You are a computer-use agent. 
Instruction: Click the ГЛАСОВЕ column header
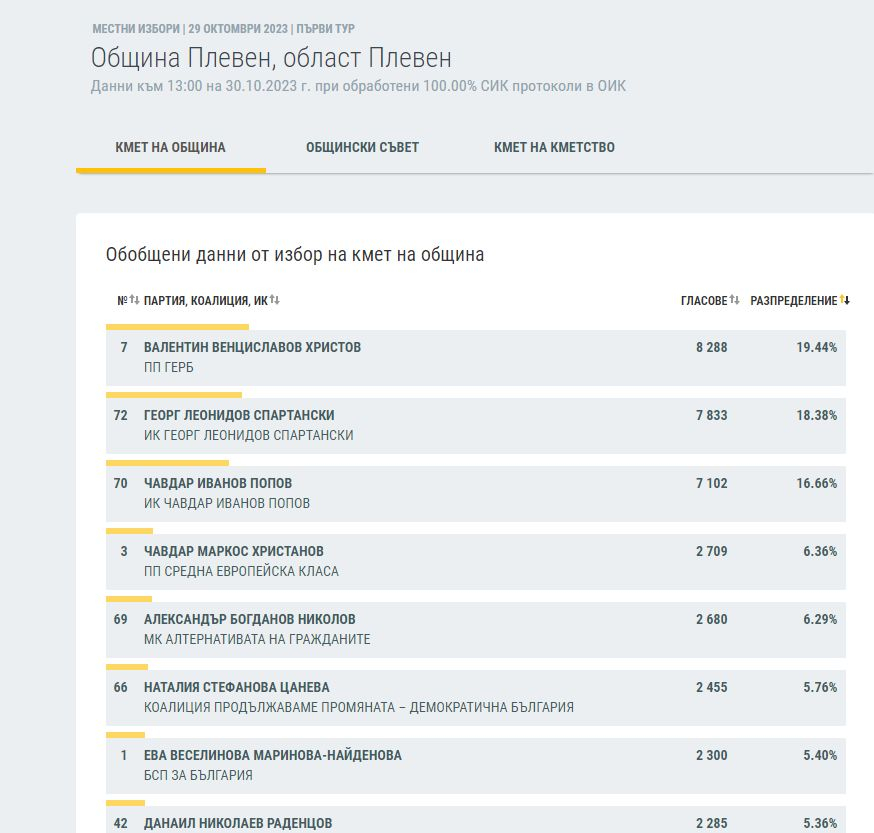pyautogui.click(x=704, y=301)
